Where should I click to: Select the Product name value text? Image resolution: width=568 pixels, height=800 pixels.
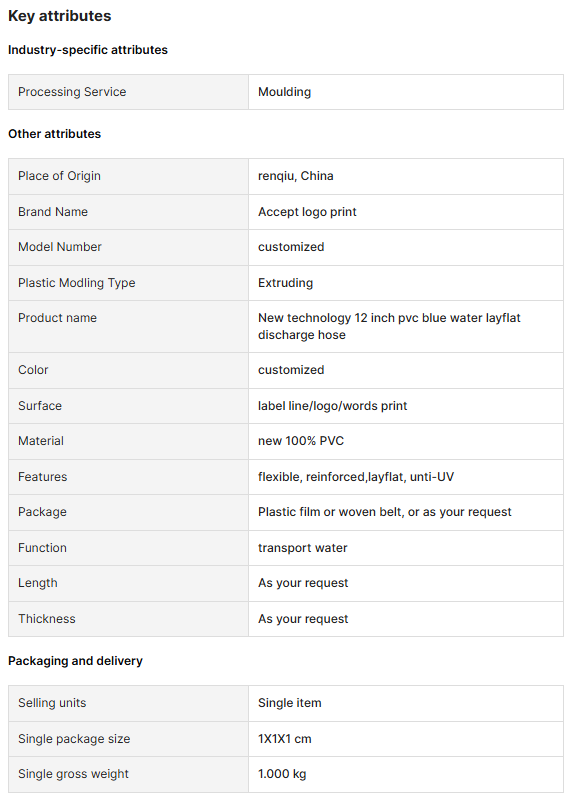click(389, 326)
